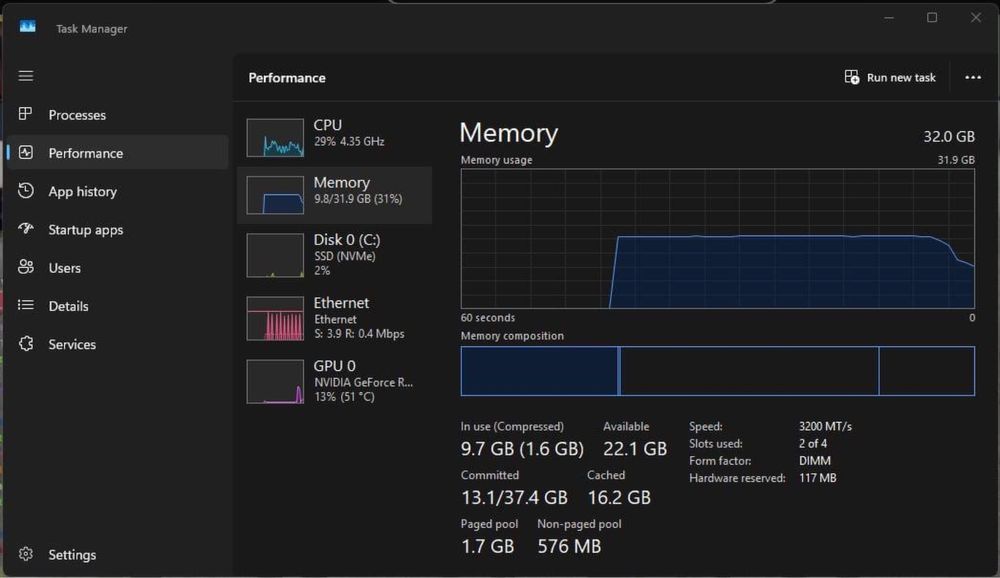Click the Settings gear icon
The width and height of the screenshot is (1000, 578).
26,554
